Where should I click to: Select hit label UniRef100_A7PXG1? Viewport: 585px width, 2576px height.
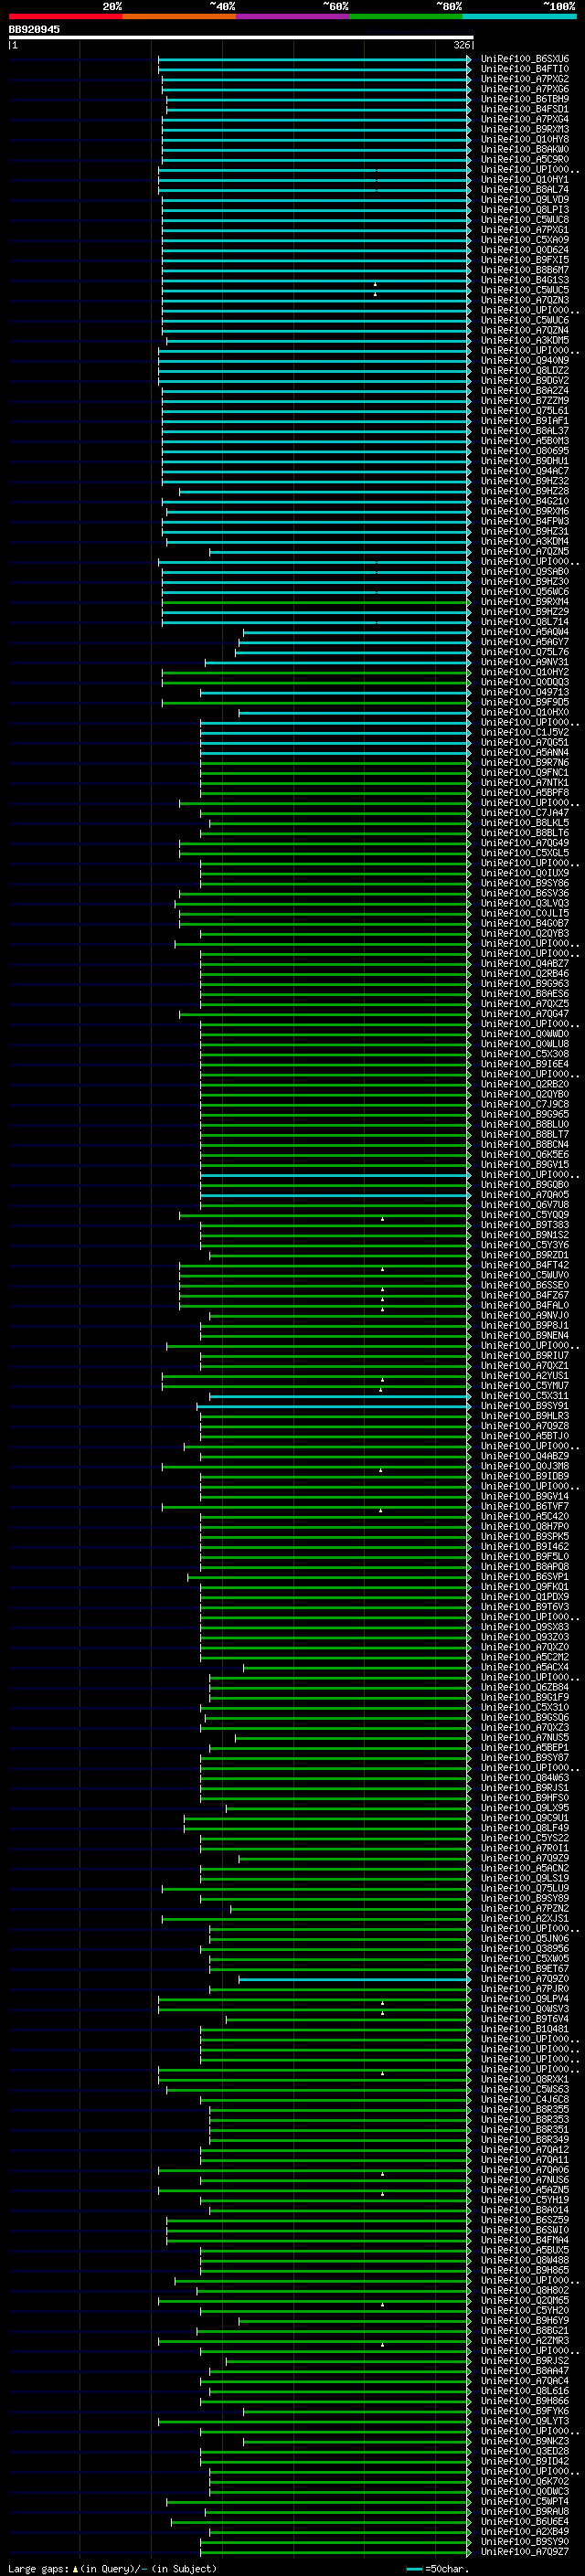click(x=525, y=230)
